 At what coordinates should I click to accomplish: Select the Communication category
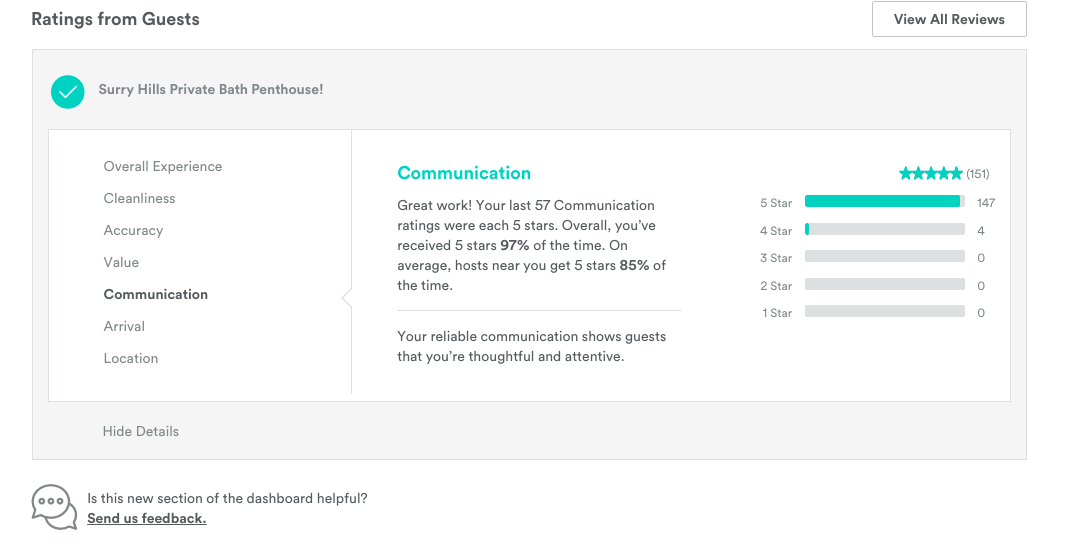pyautogui.click(x=155, y=294)
